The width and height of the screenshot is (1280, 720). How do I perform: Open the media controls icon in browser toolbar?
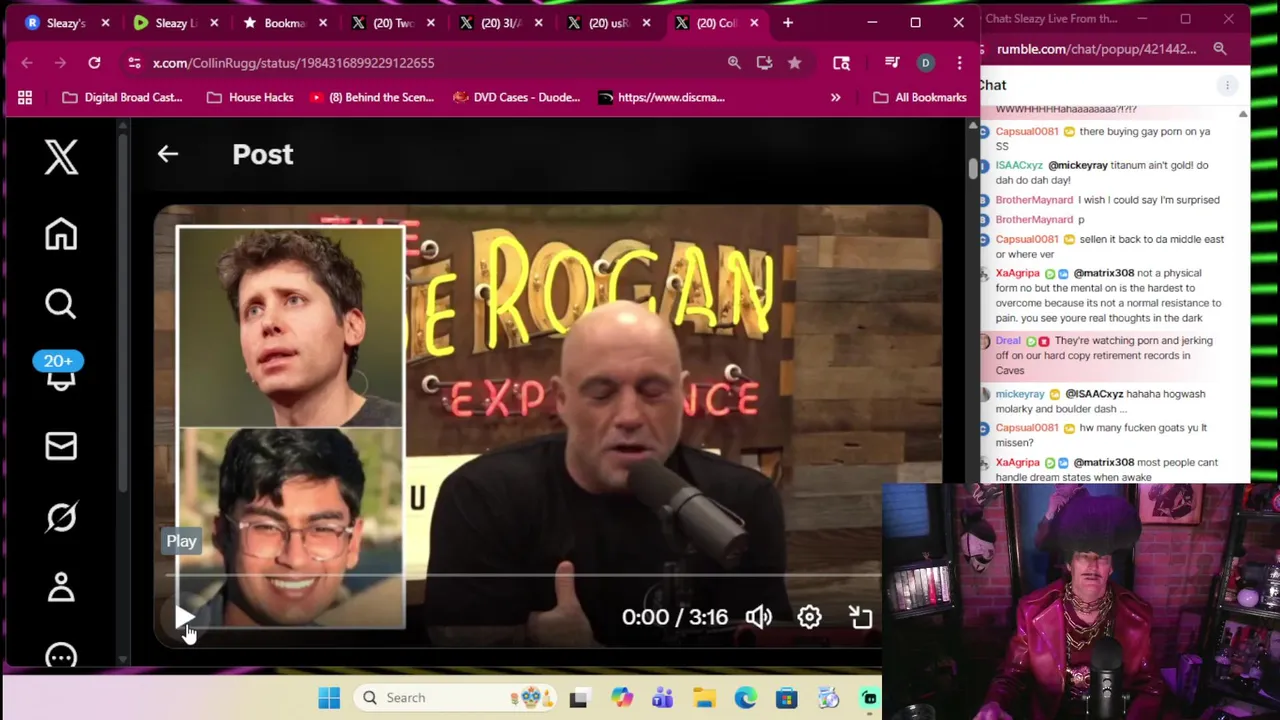click(x=892, y=63)
